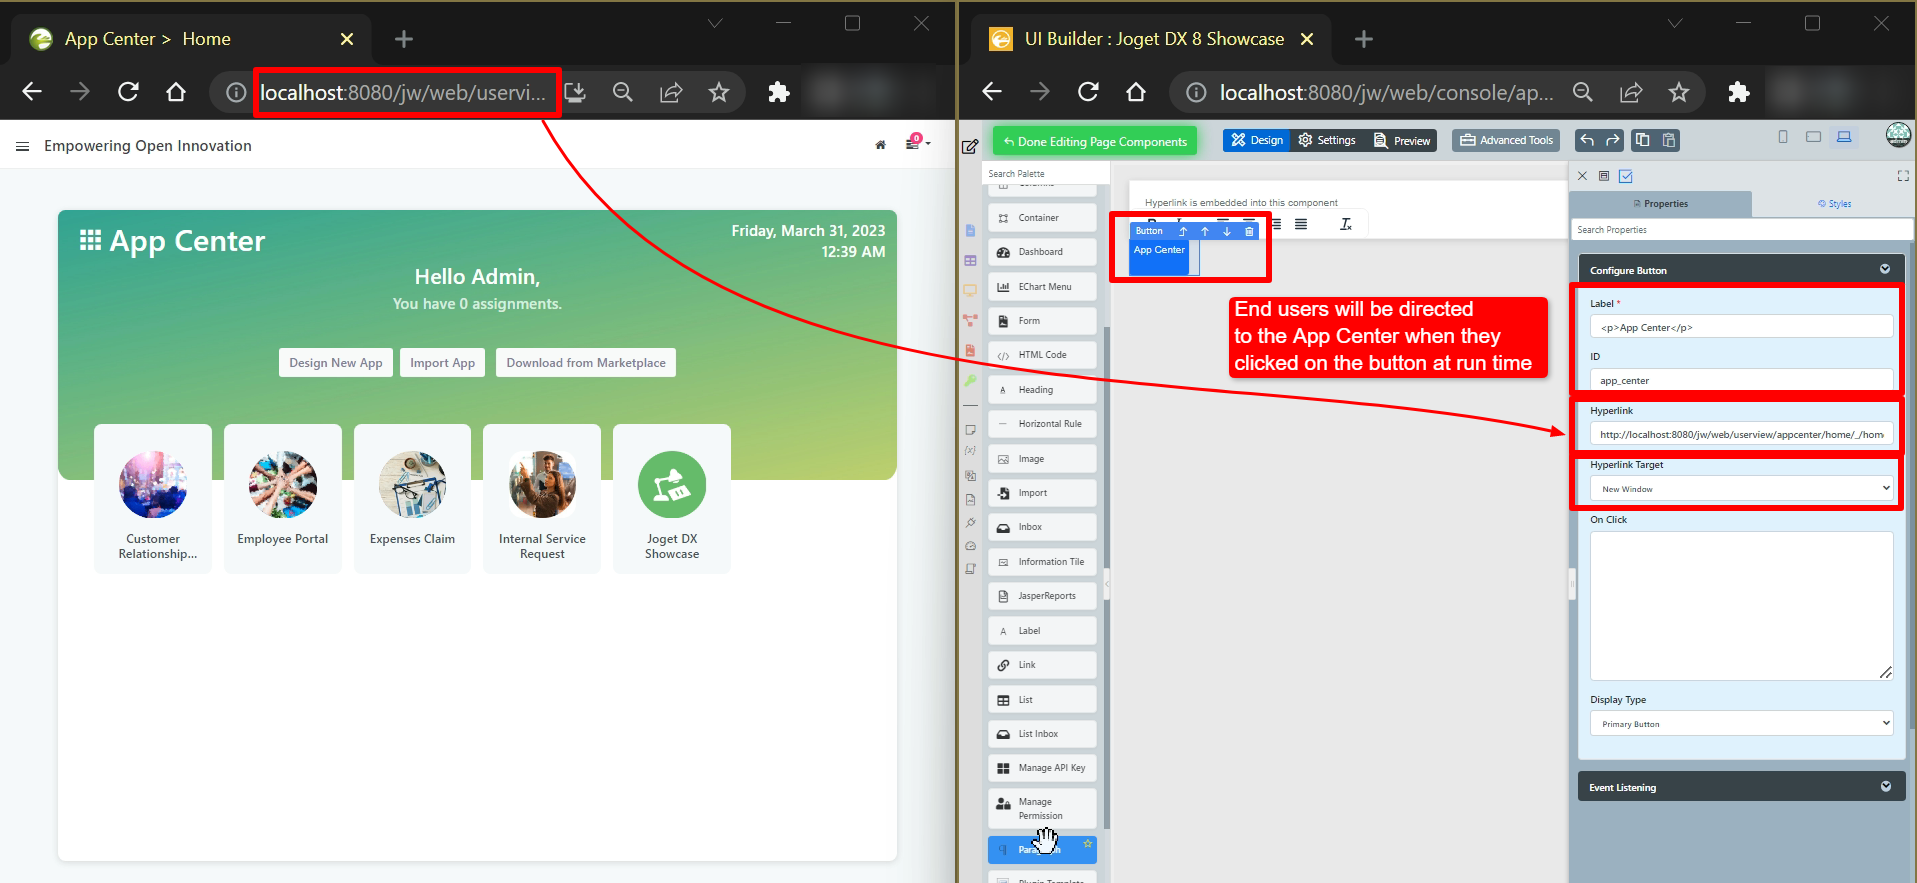This screenshot has height=883, width=1917.
Task: Maximize the properties panel with fullscreen icon
Action: 1902,176
